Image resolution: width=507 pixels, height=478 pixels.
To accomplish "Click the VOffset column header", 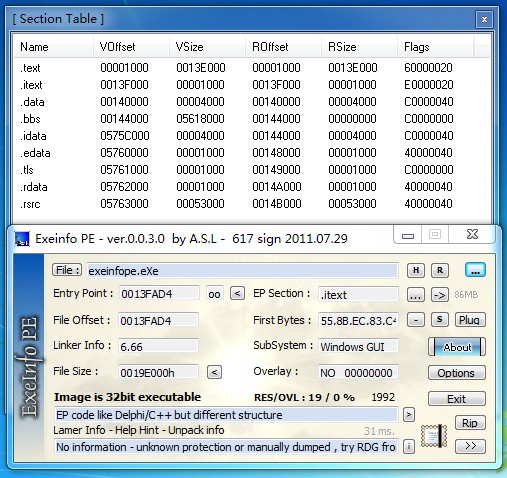I will pyautogui.click(x=131, y=47).
